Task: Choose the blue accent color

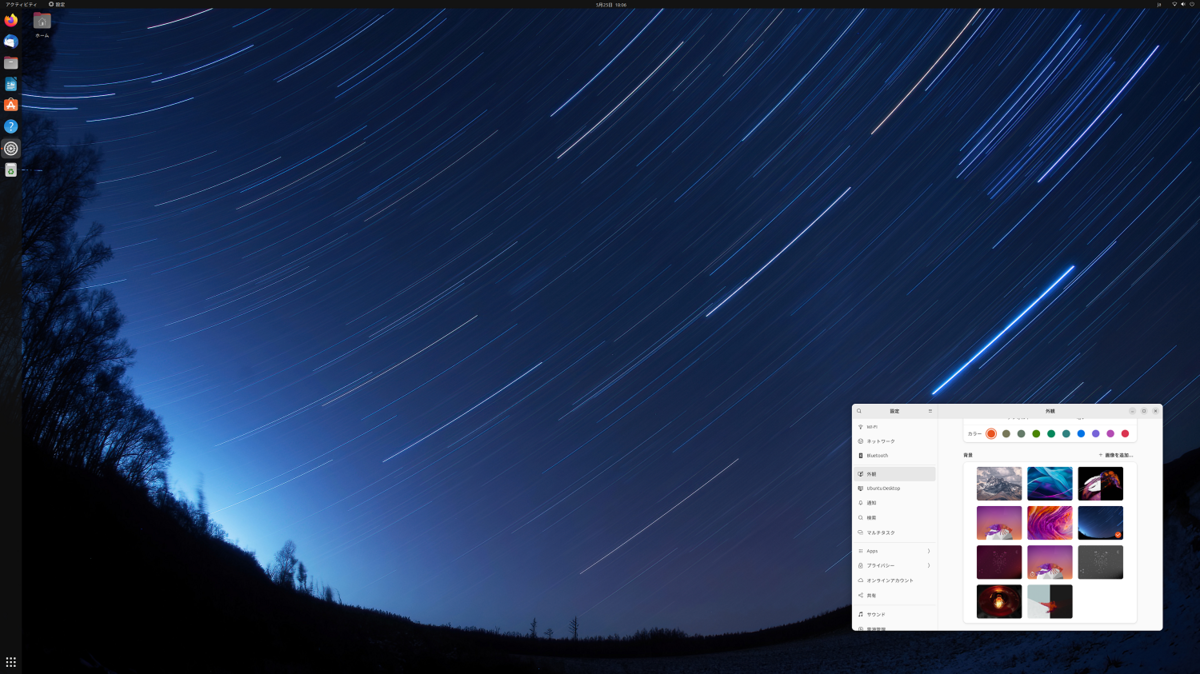Action: click(x=1081, y=434)
